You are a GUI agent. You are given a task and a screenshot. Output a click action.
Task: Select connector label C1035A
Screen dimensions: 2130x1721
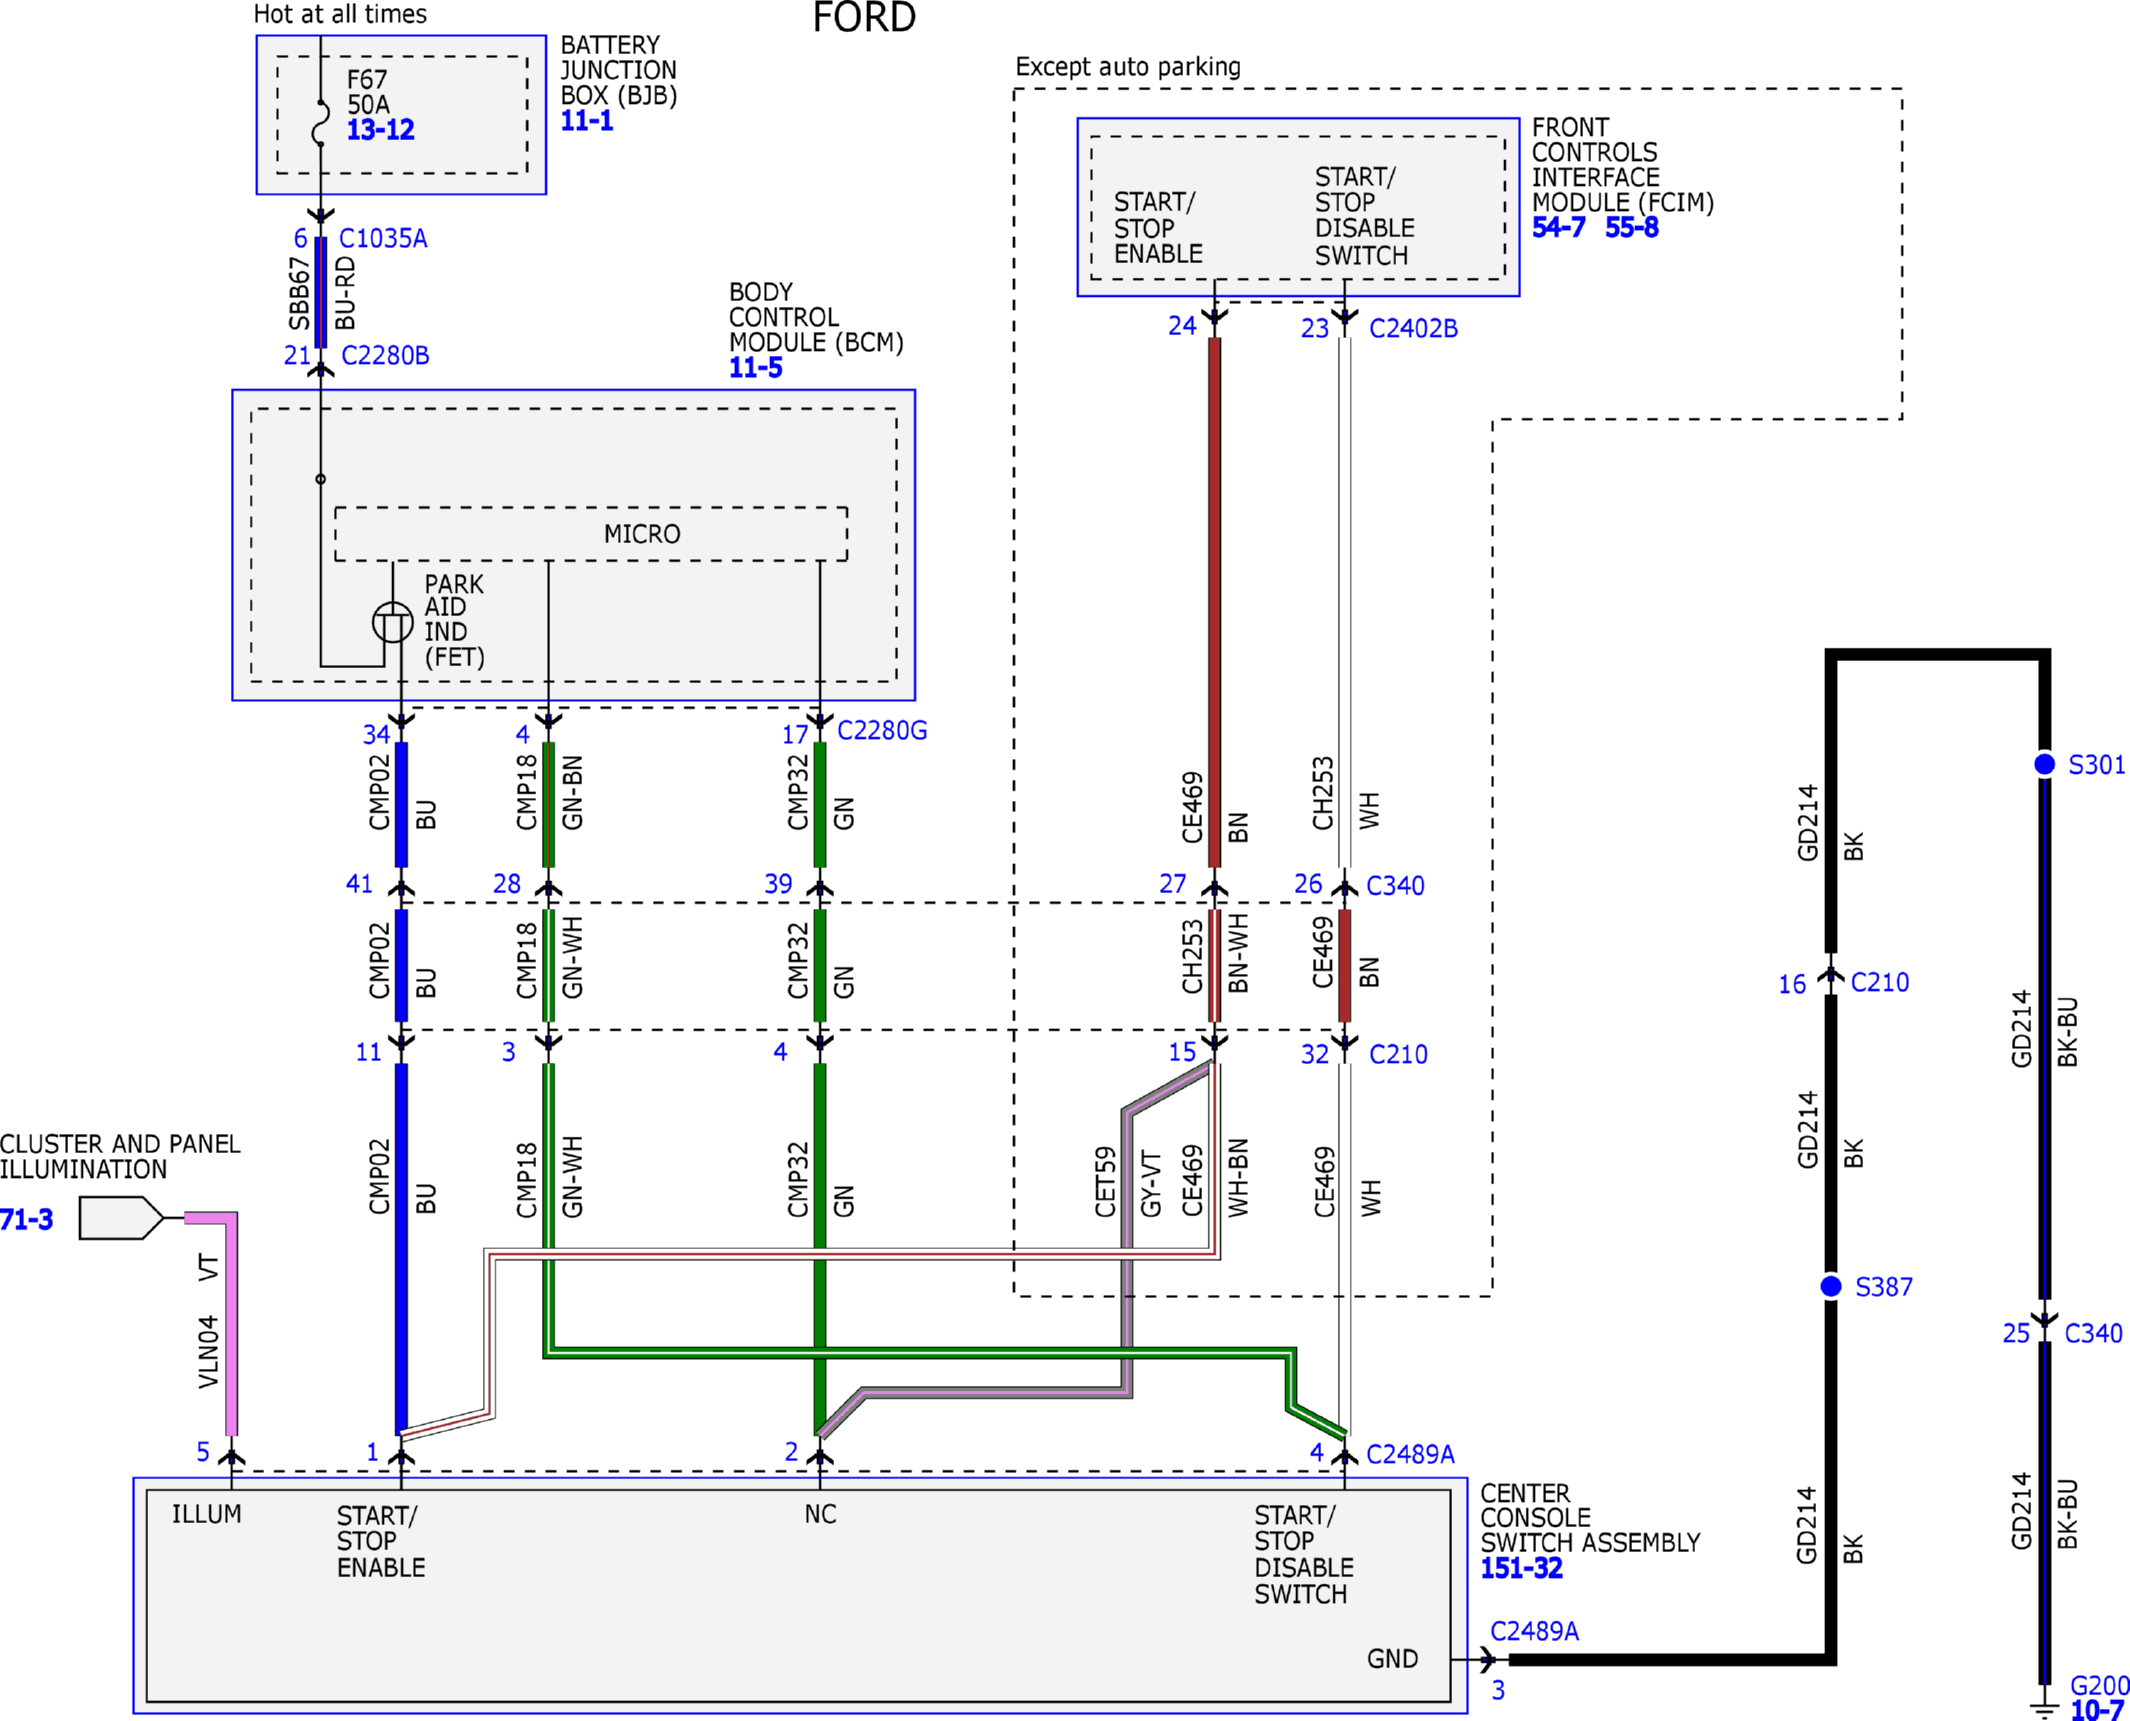pyautogui.click(x=383, y=239)
